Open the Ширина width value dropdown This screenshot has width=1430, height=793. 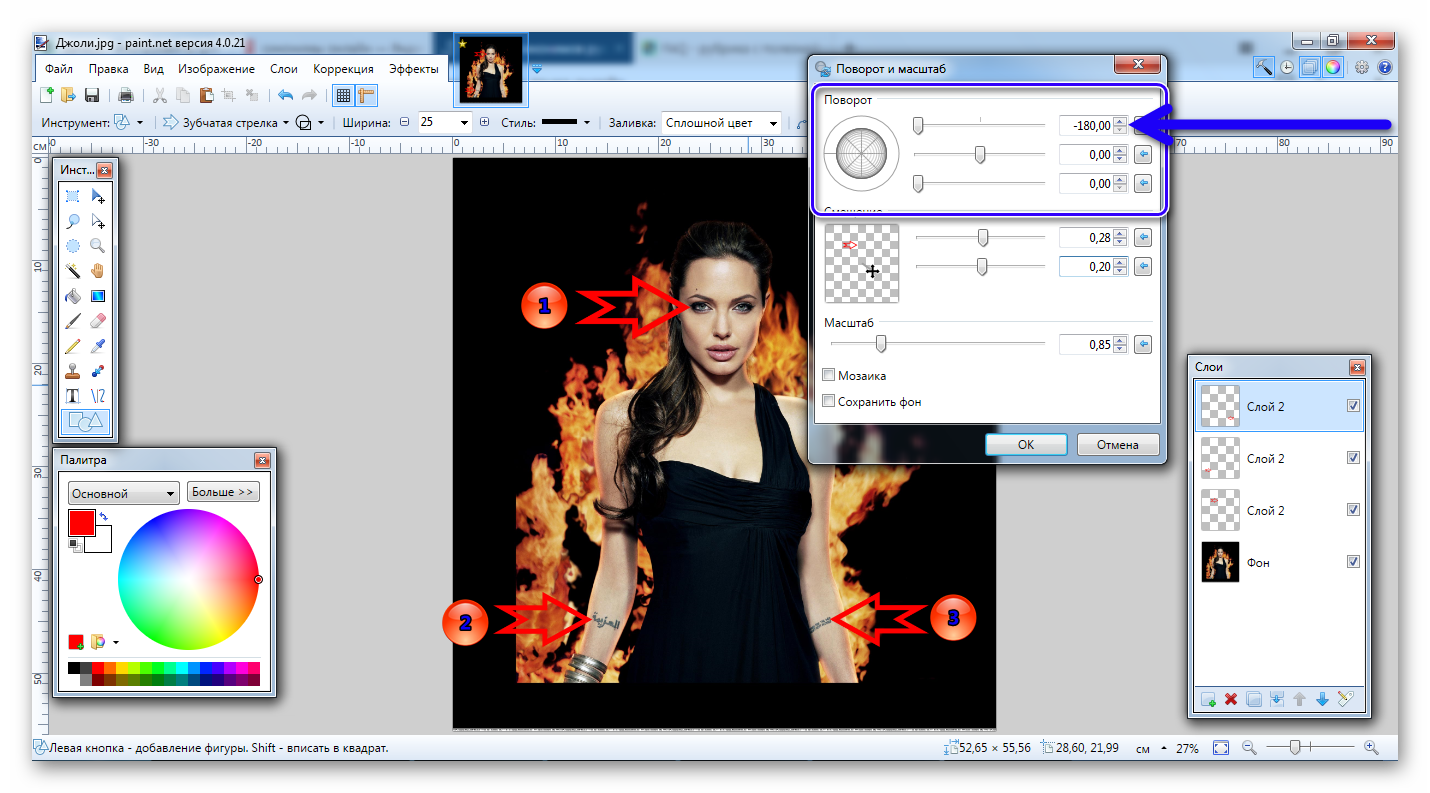coord(464,123)
